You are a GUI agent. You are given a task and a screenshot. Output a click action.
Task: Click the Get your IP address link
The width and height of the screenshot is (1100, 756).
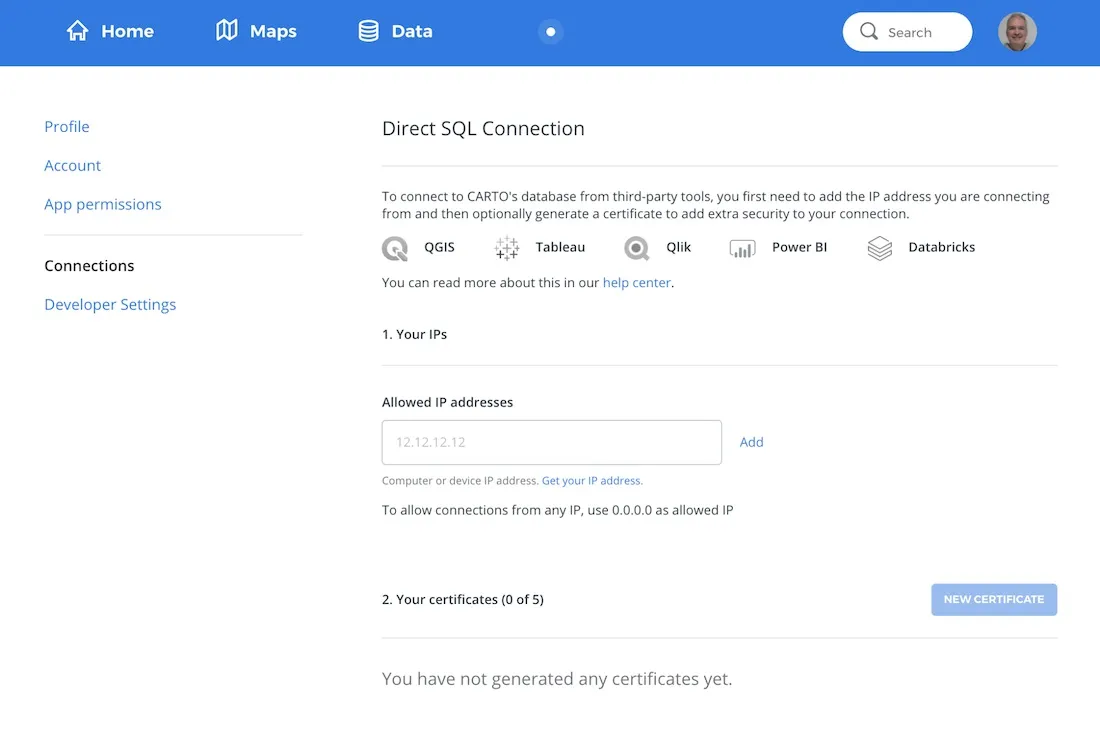coord(591,480)
